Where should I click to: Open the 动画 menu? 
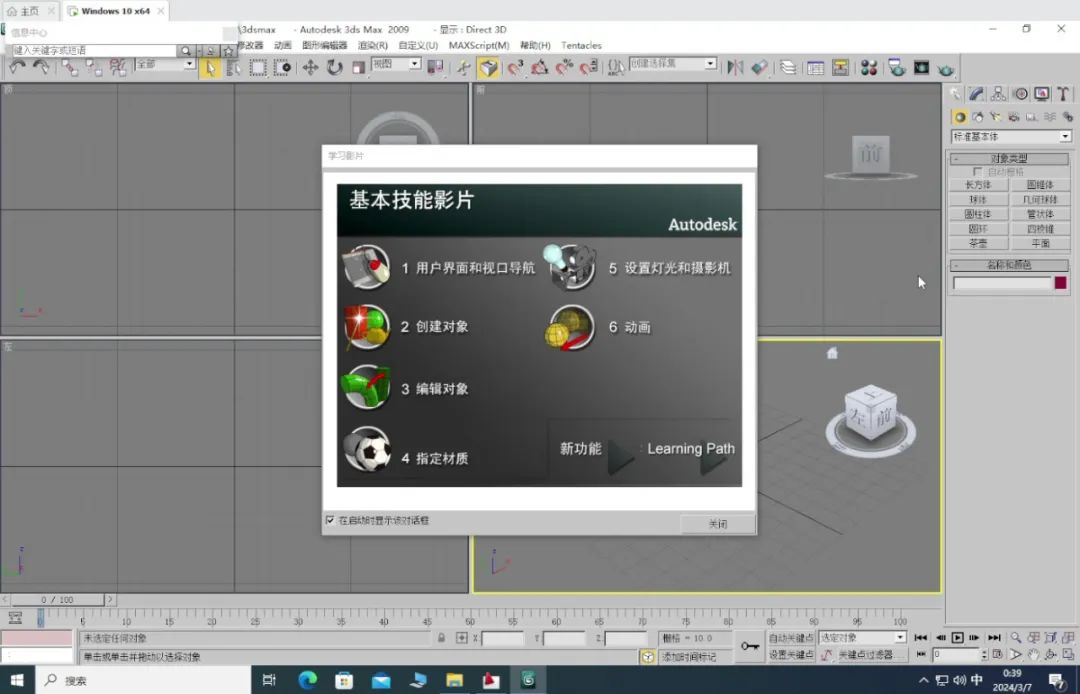click(x=282, y=45)
